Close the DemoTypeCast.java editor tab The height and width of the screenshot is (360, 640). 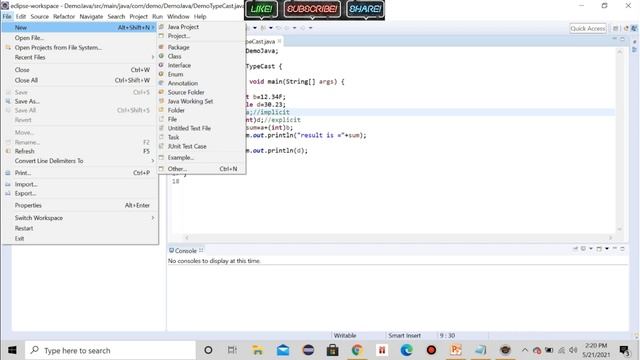[x=279, y=41]
